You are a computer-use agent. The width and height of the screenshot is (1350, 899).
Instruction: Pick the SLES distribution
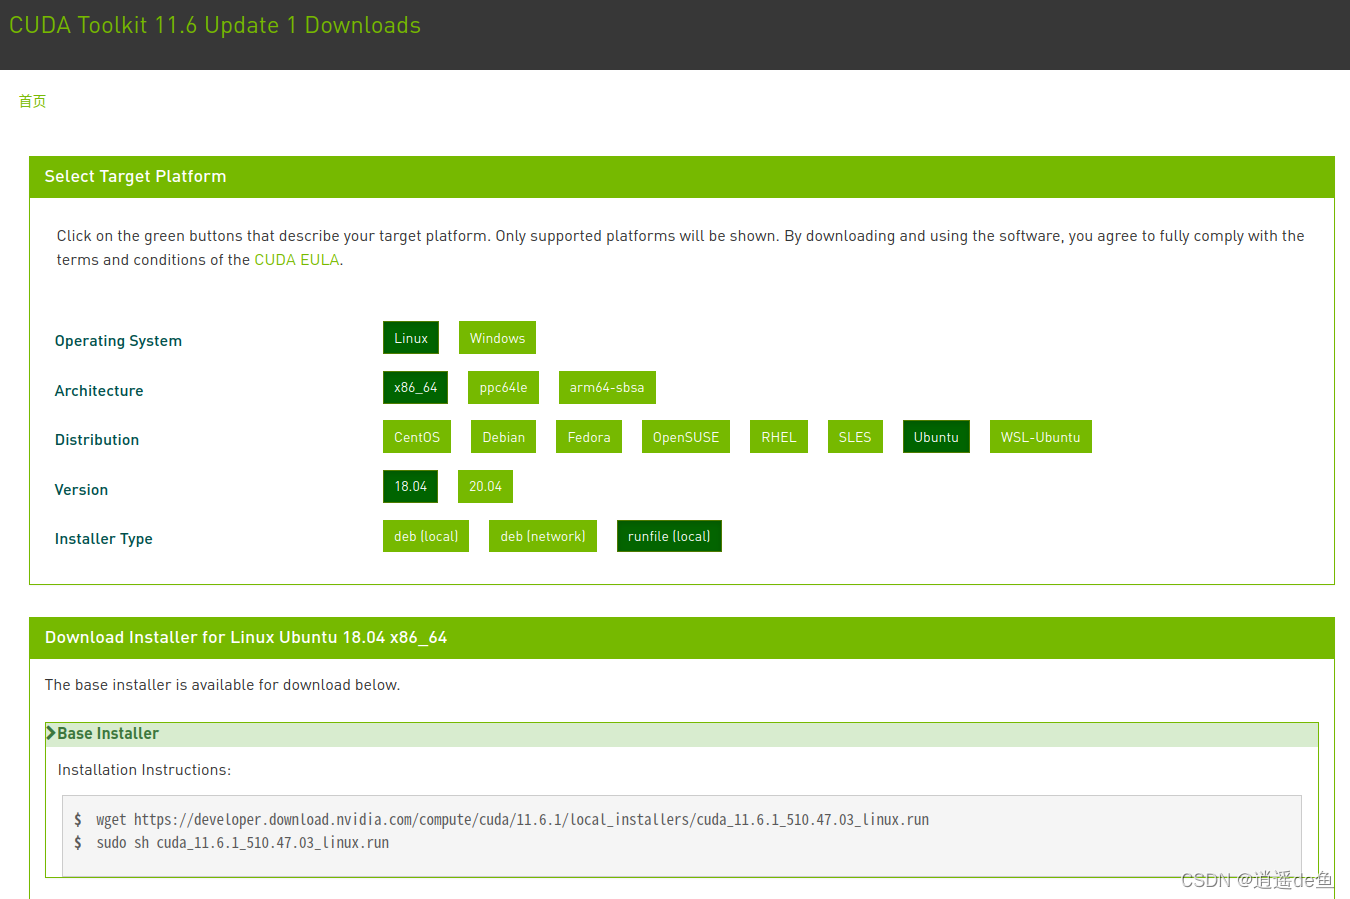point(855,437)
